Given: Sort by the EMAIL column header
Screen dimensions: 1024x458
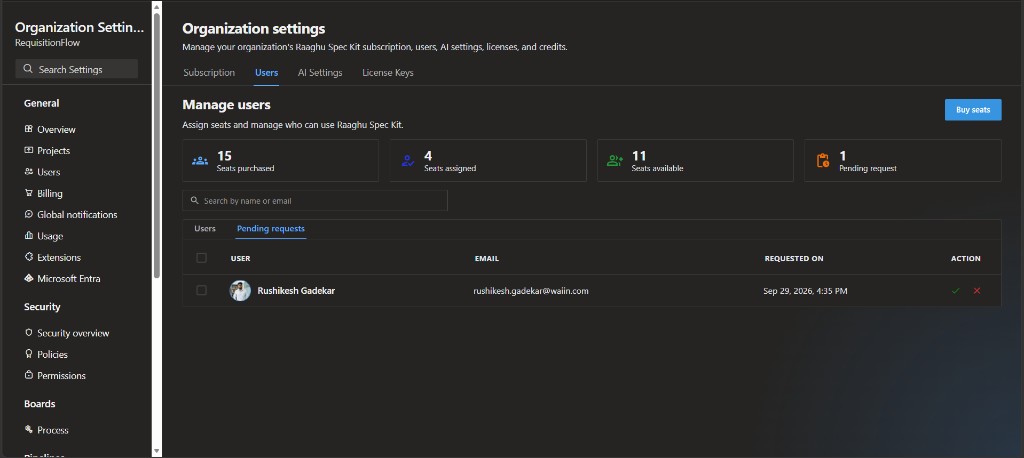Looking at the screenshot, I should [x=487, y=258].
